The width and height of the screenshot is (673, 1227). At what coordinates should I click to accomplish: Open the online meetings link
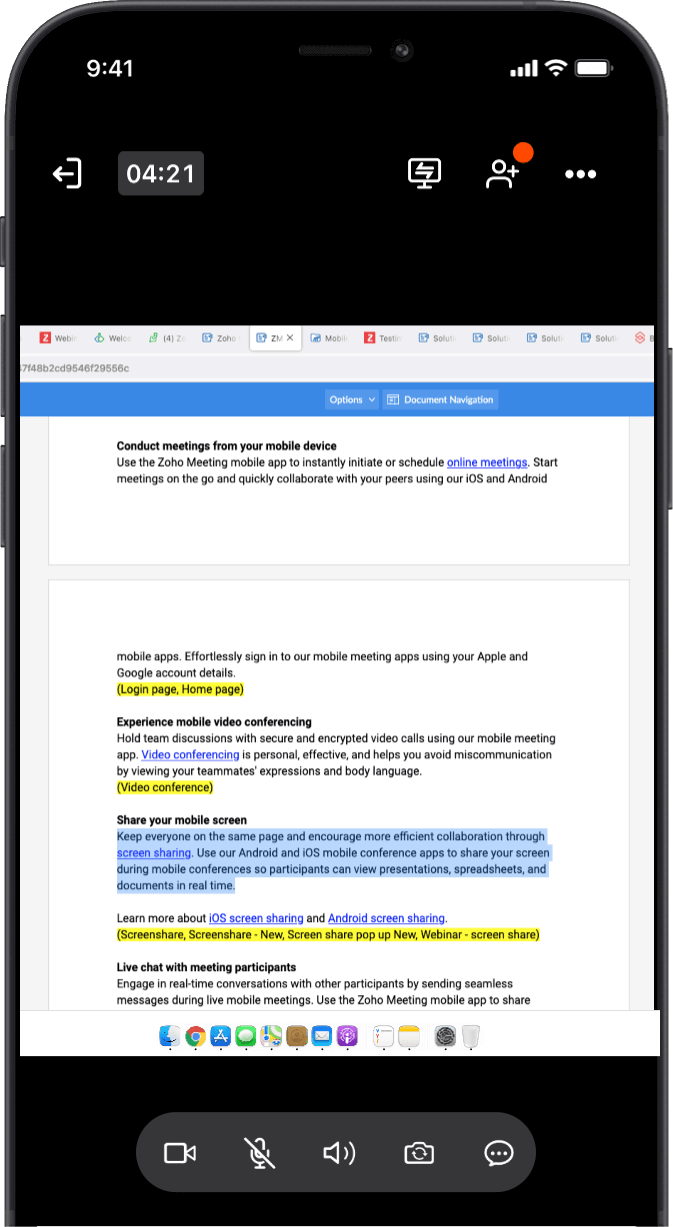coord(487,462)
